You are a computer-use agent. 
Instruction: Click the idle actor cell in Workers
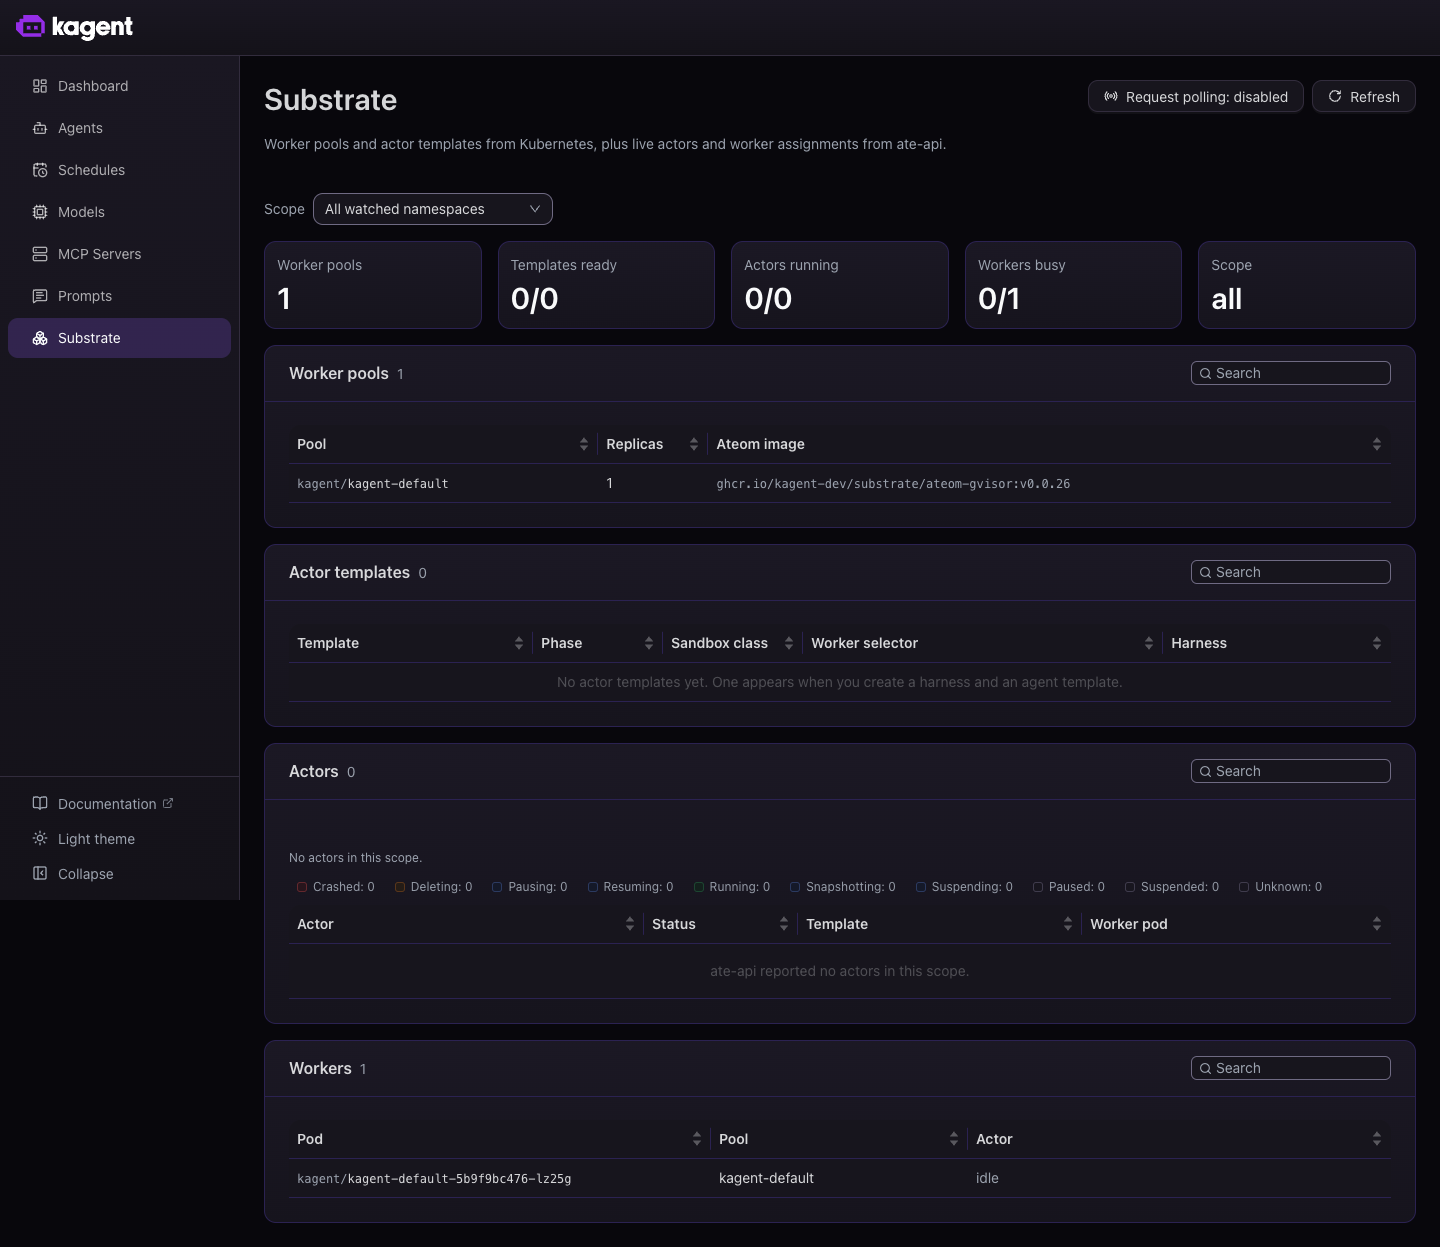[x=987, y=1178]
